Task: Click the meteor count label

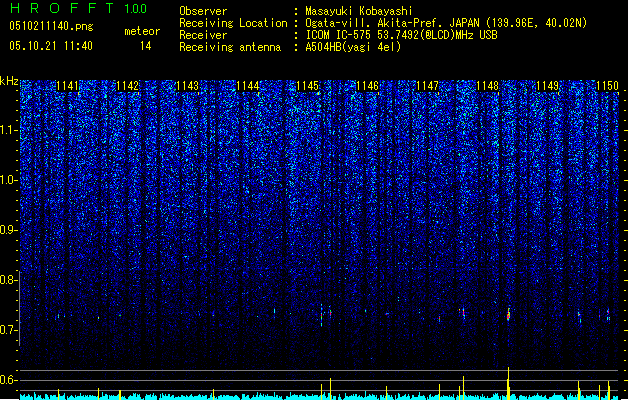Action: click(x=142, y=31)
